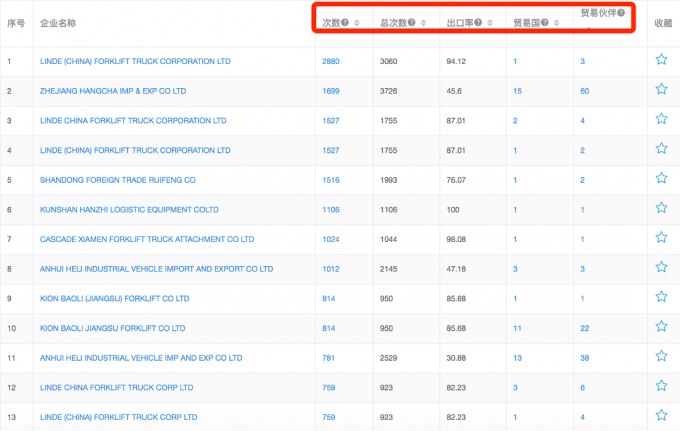Viewport: 680px width, 431px height.
Task: Star the CASCADE XIAMEN FORKLIFT row
Action: point(661,237)
